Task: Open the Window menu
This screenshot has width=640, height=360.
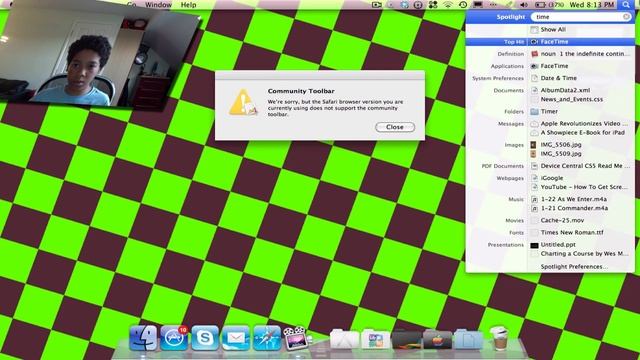Action: point(158,5)
